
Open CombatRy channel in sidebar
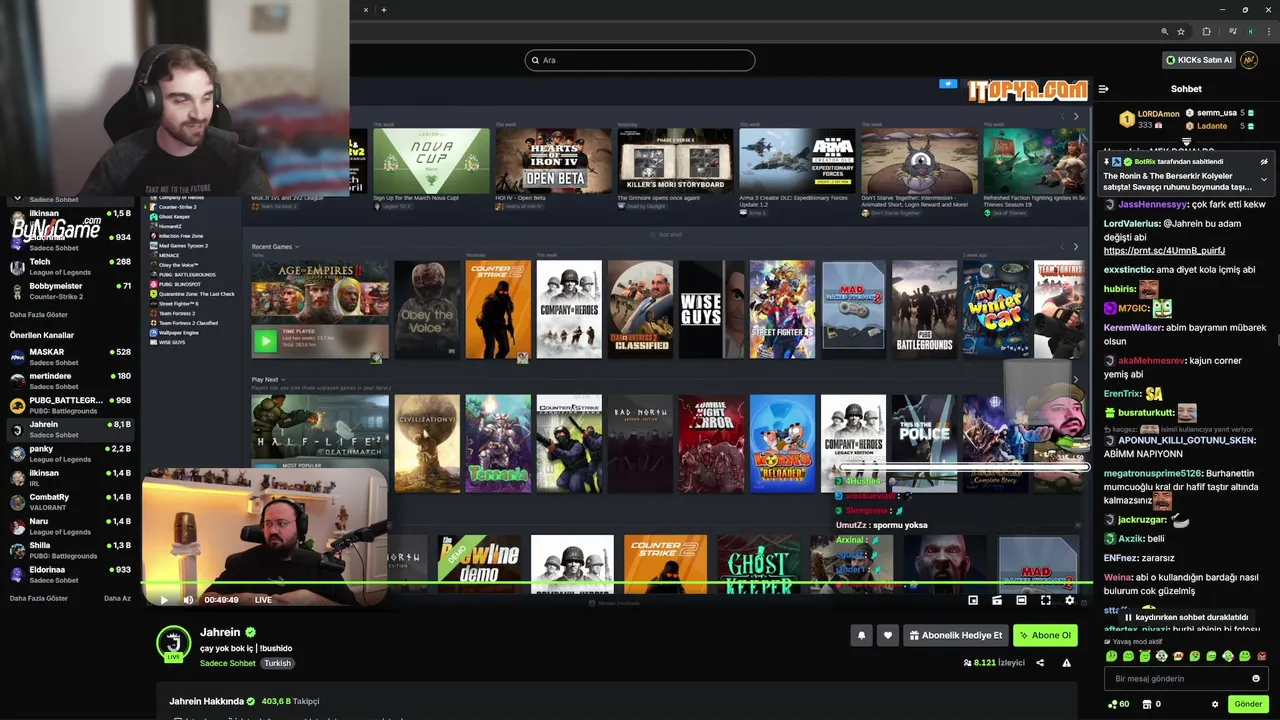[x=70, y=502]
